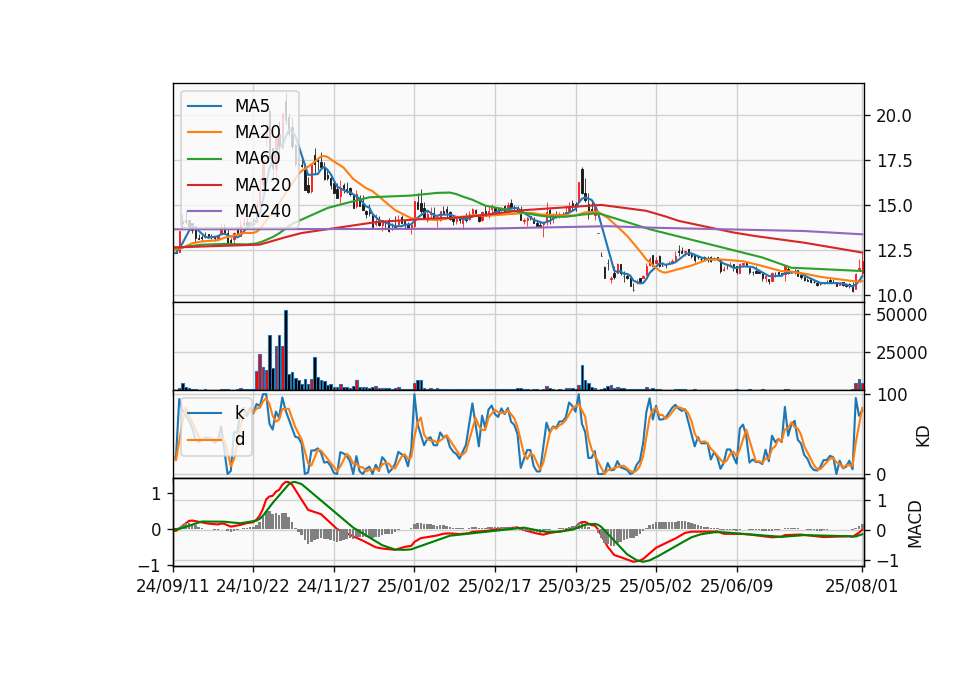
Task: Click the 10.0 price axis label
Action: click(x=894, y=296)
